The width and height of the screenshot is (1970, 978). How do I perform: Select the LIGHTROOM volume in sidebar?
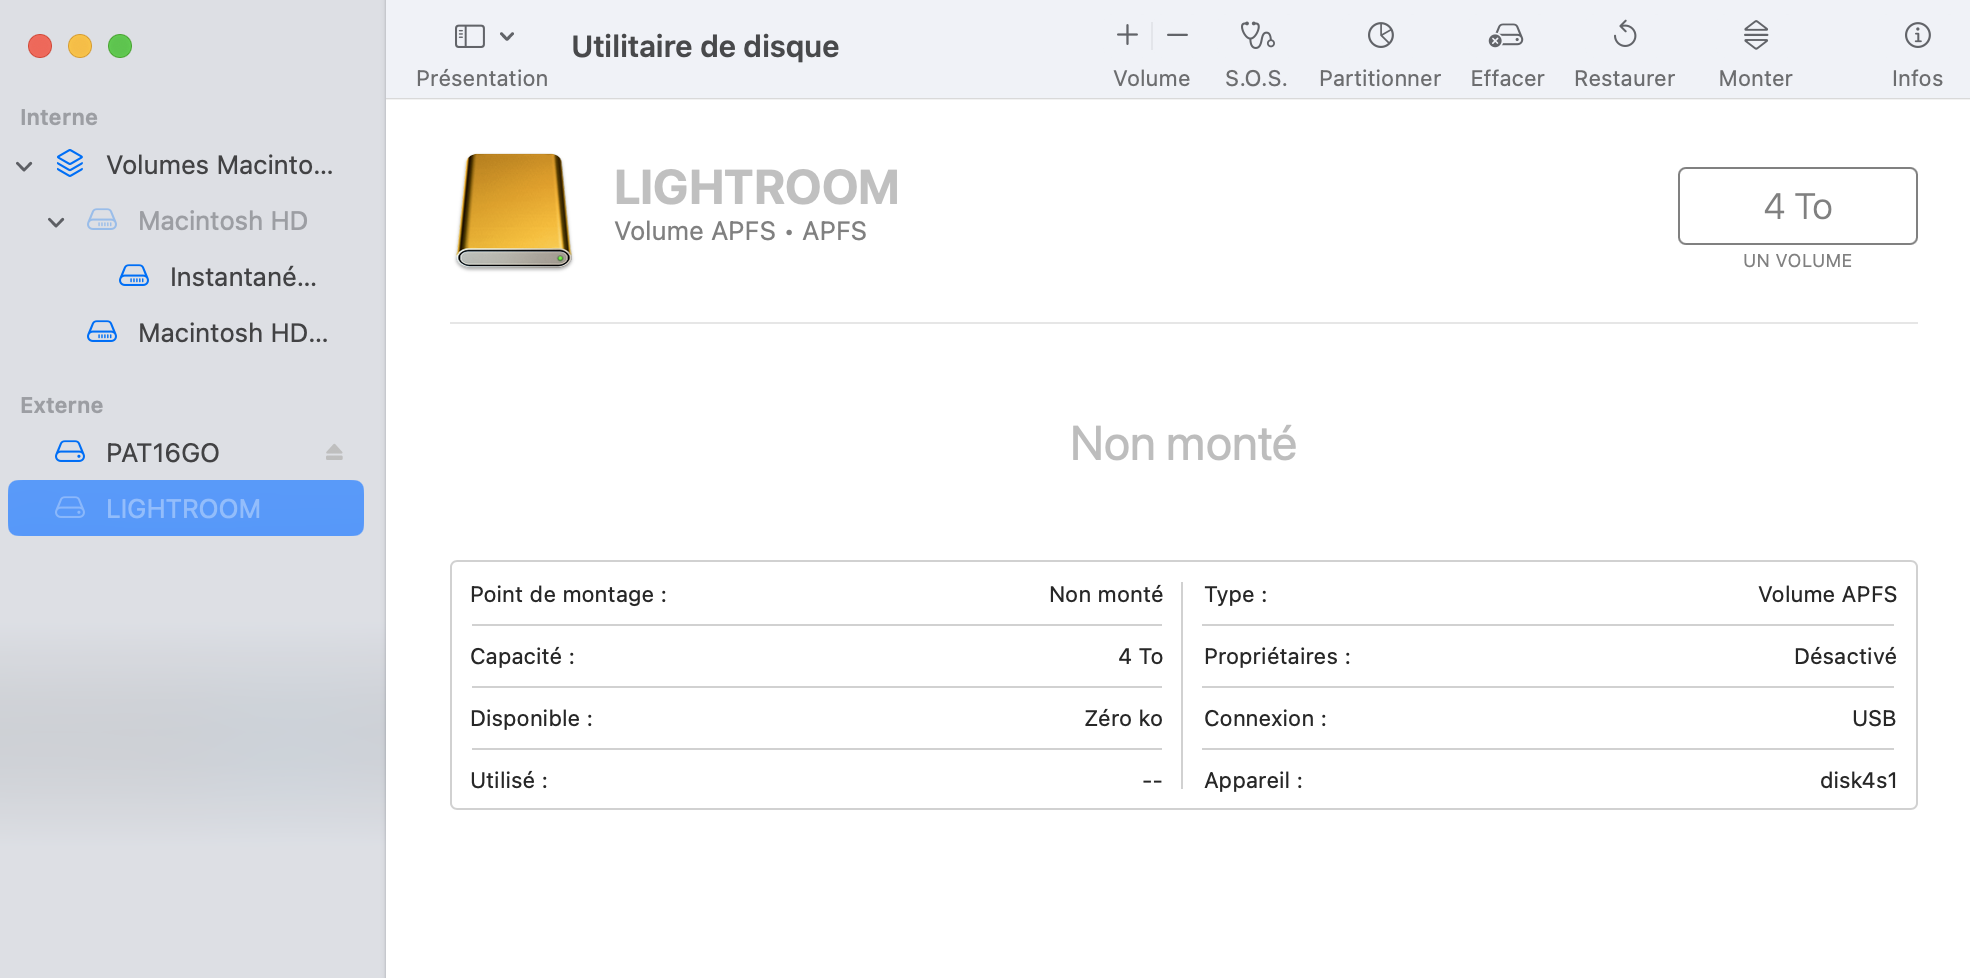(x=186, y=508)
